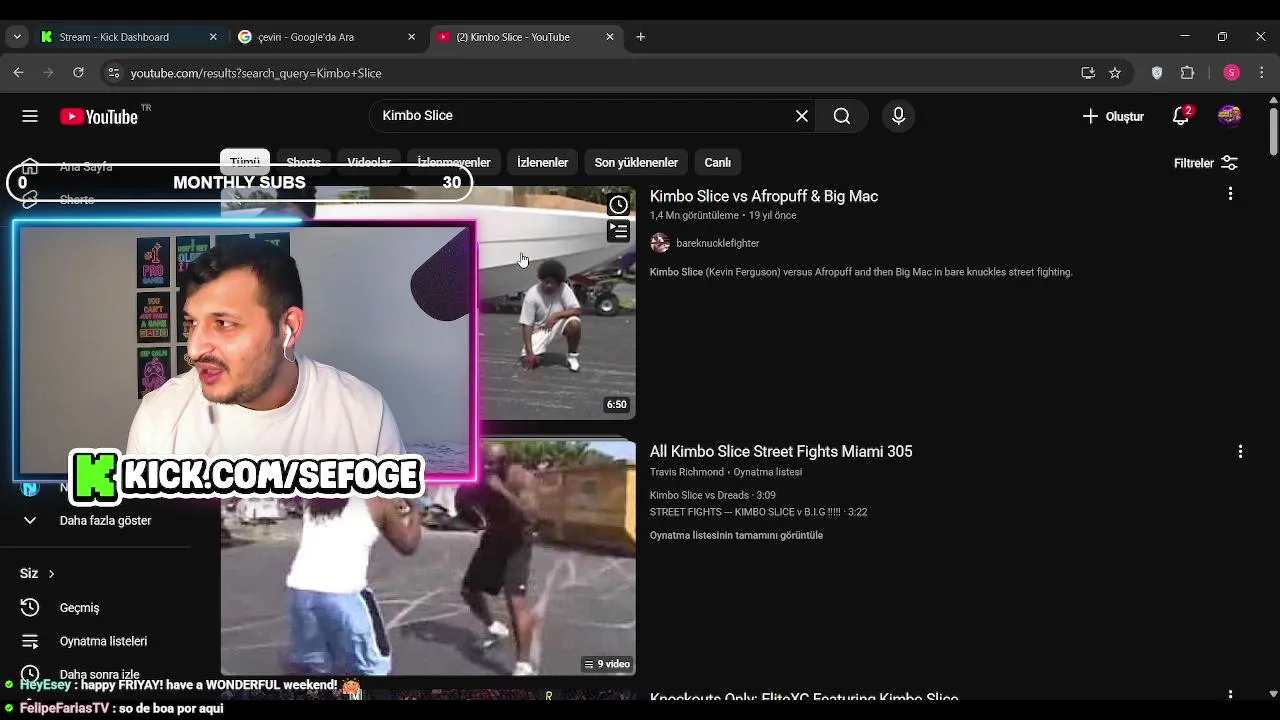Image resolution: width=1280 pixels, height=720 pixels.
Task: Close the Kick Dashboard tab
Action: tap(213, 37)
